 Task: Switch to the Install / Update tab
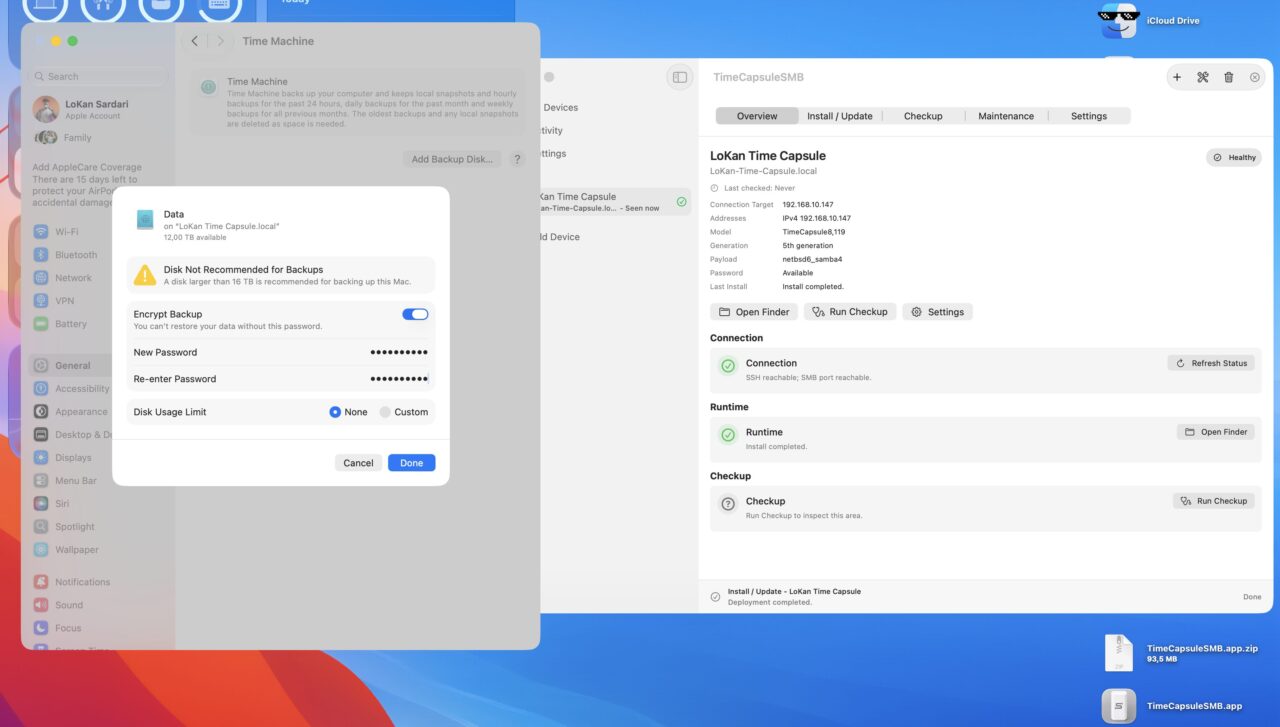point(840,116)
